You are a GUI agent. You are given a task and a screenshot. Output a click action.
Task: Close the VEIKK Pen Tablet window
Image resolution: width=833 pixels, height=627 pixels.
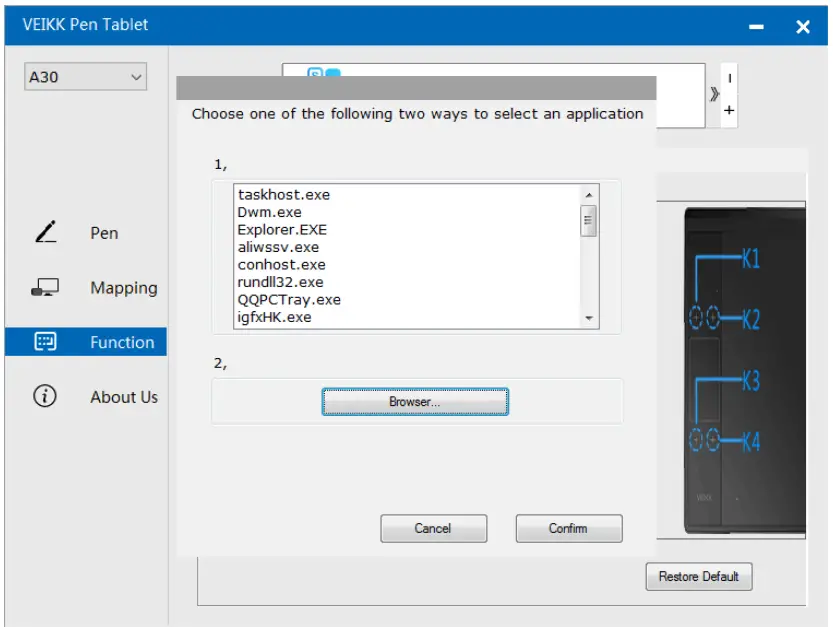click(803, 27)
